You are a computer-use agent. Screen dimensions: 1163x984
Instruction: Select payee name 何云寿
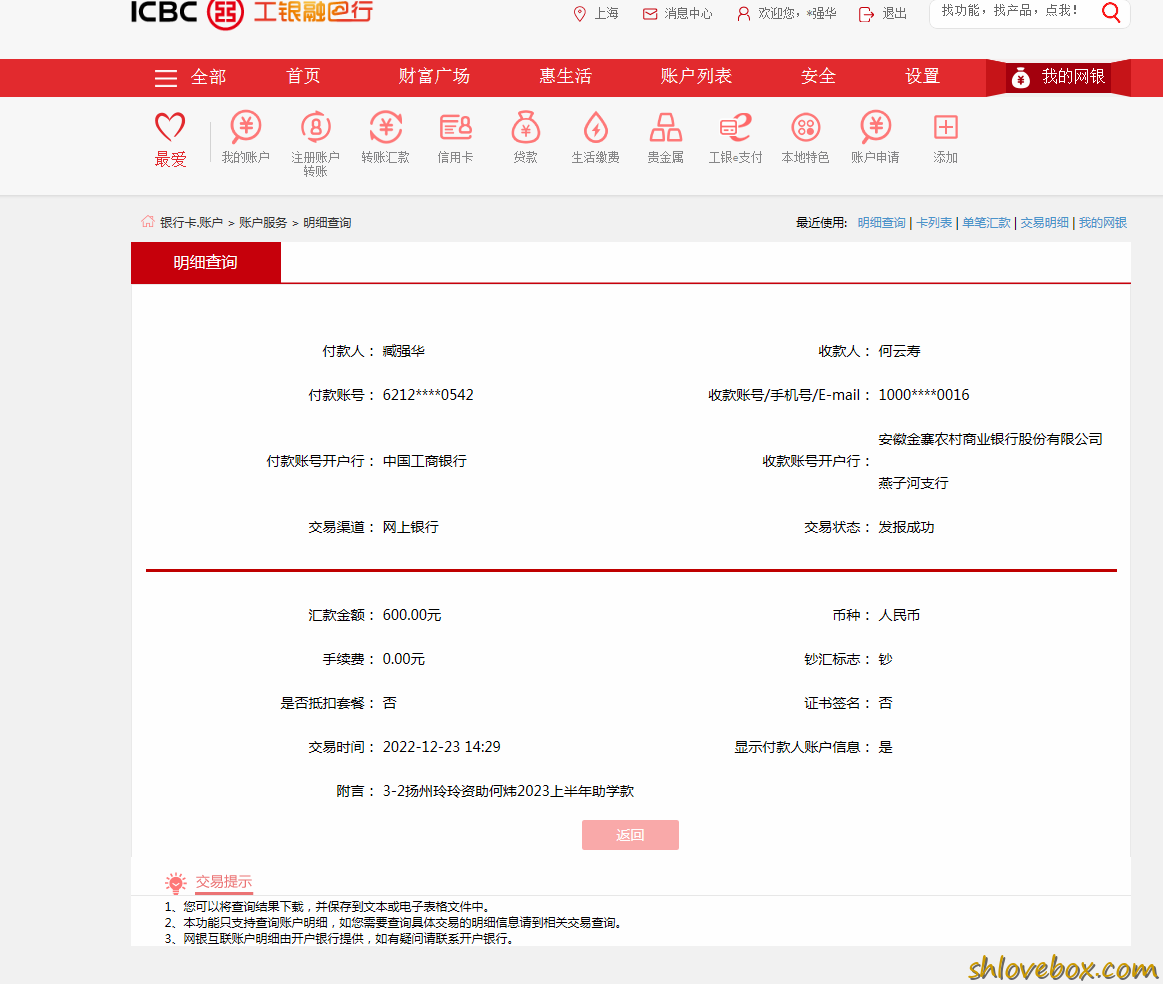899,351
